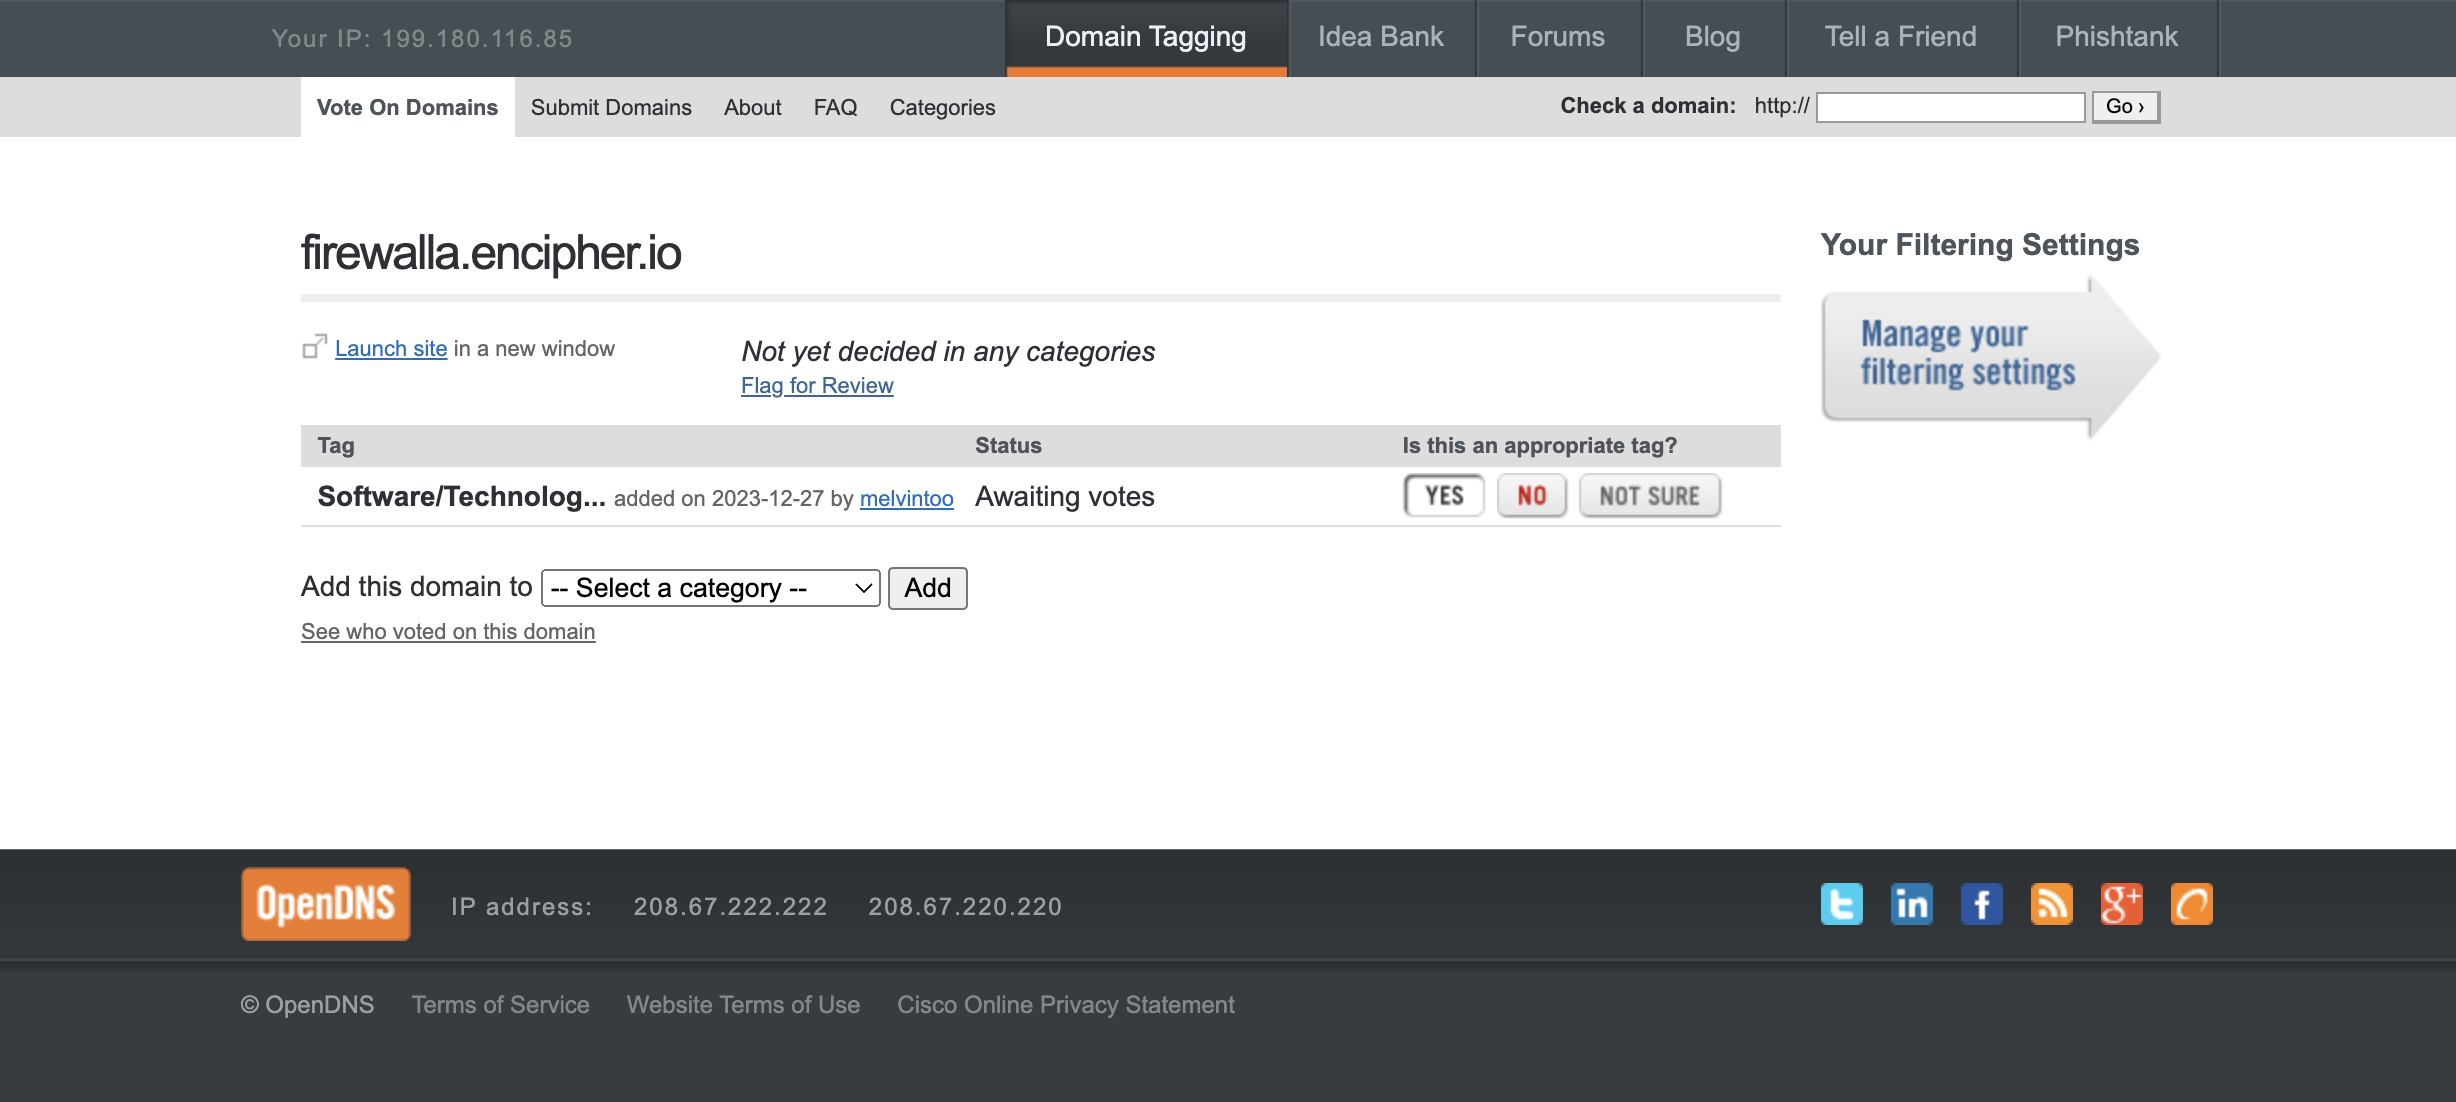This screenshot has height=1102, width=2456.
Task: Click Your IP: 199.180.116.85 text
Action: tap(422, 39)
